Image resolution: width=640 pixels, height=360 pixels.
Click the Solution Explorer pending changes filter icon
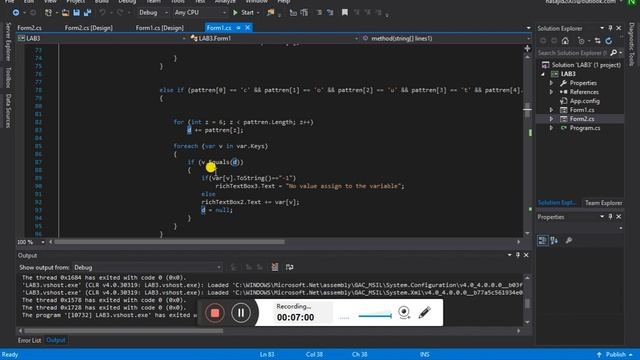pos(581,41)
